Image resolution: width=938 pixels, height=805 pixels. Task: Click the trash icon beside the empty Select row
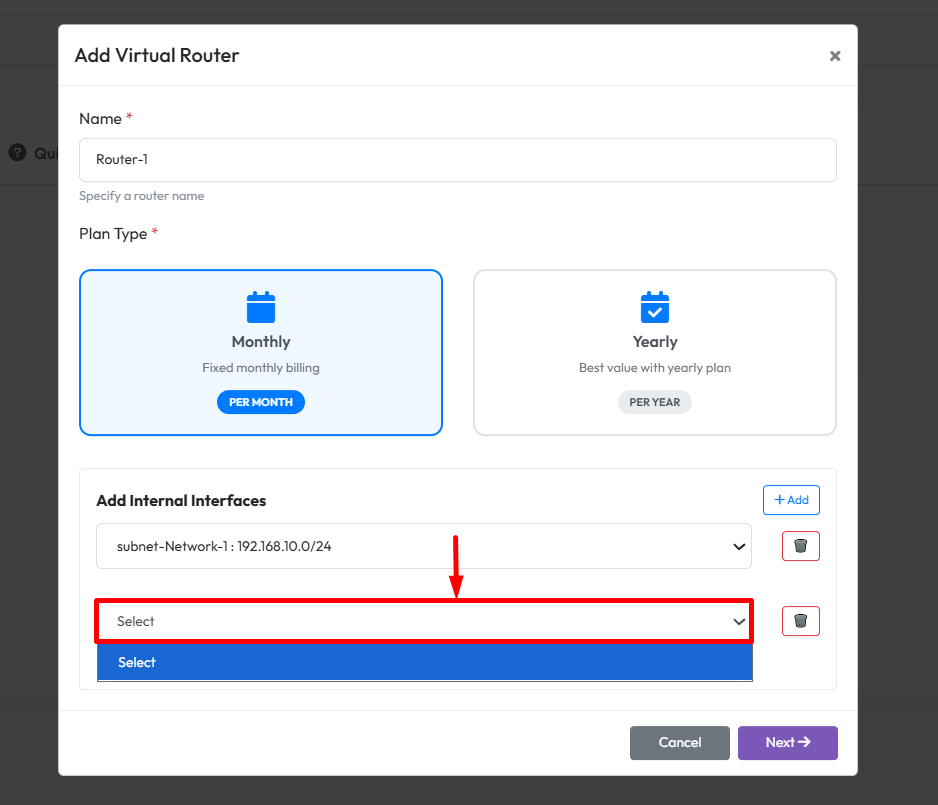point(800,621)
